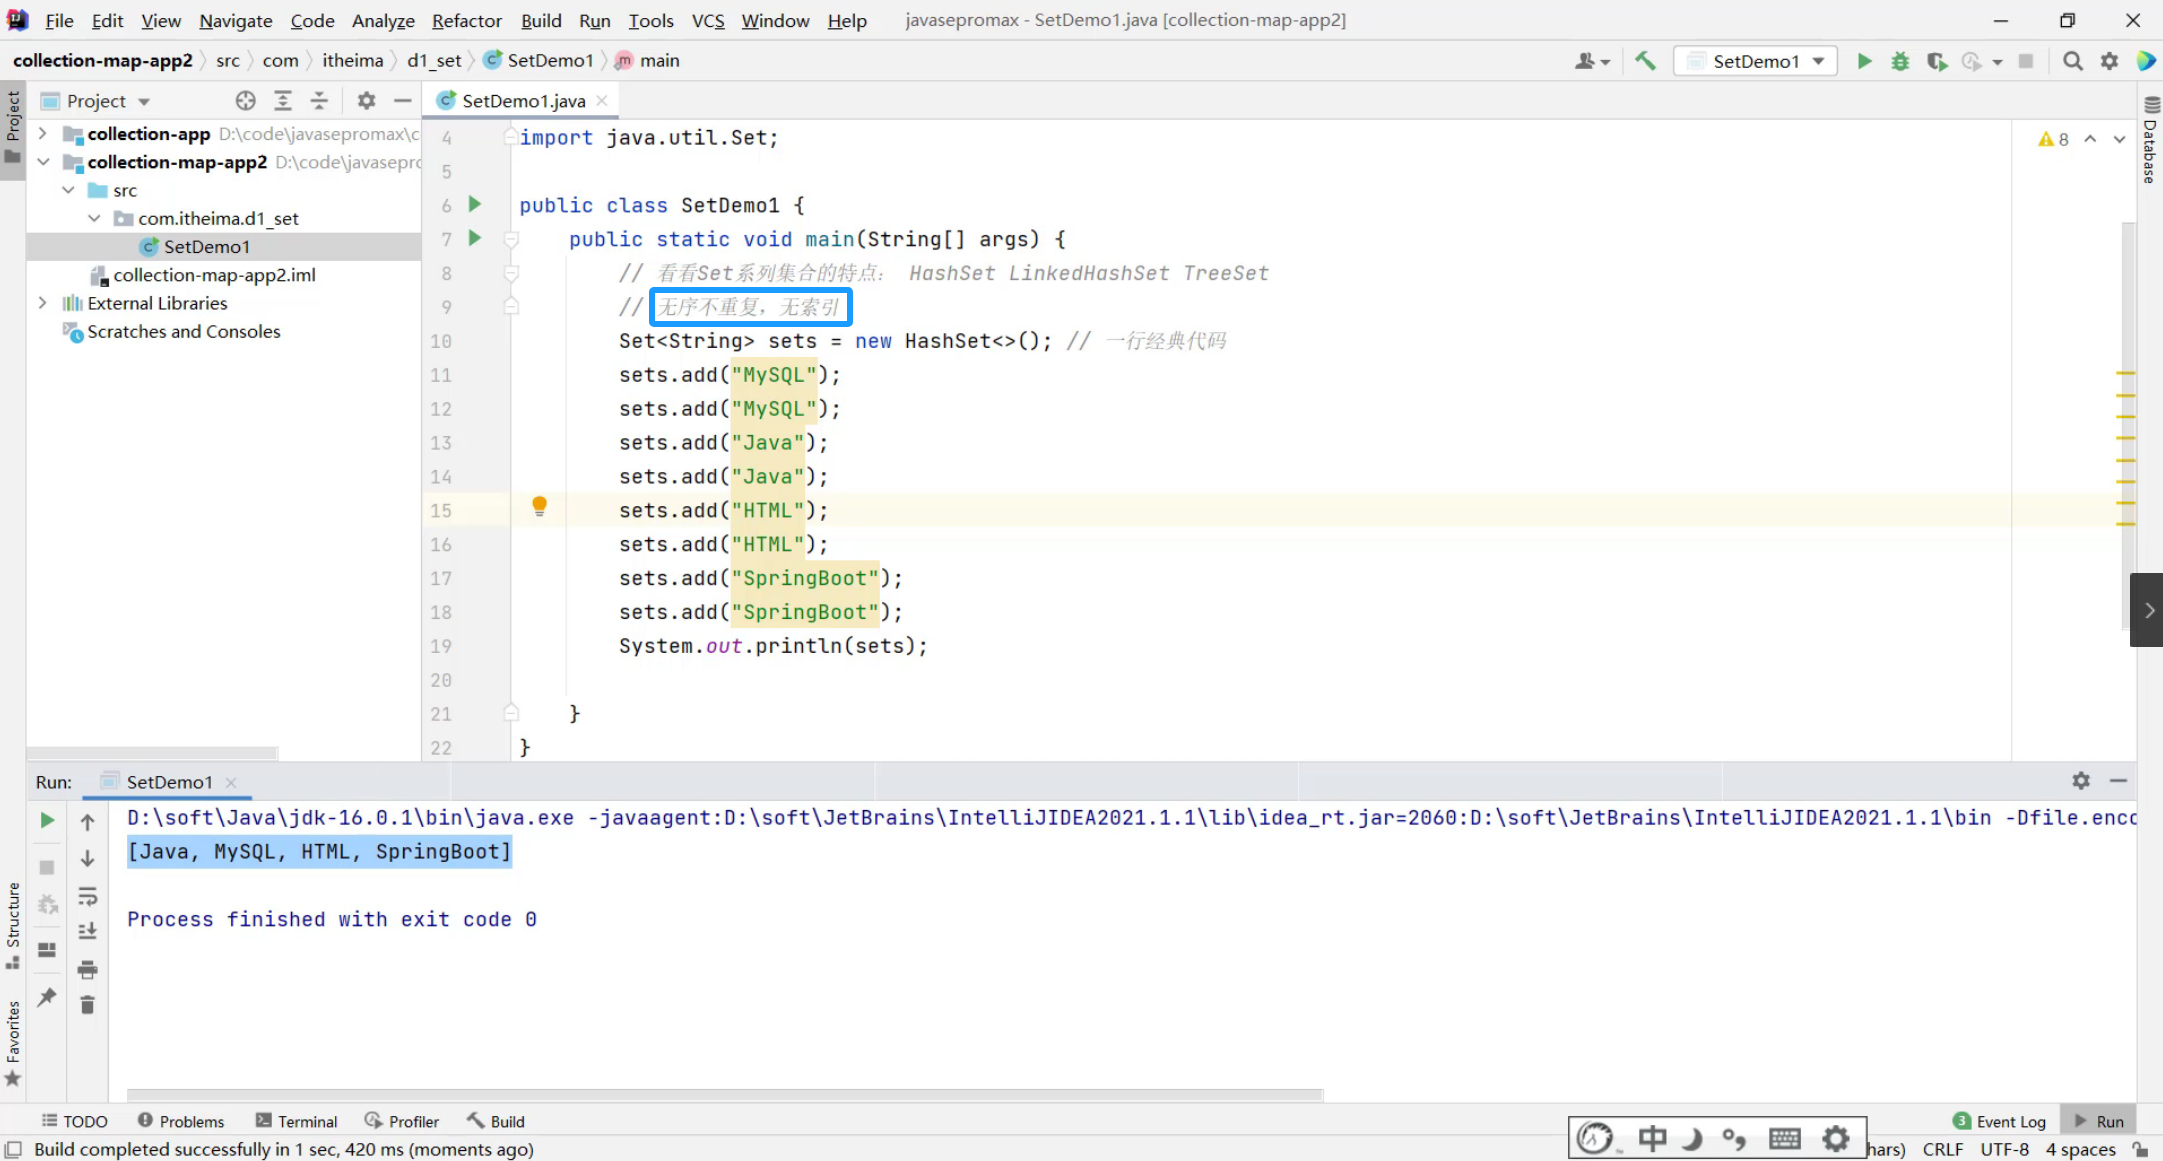The image size is (2163, 1161).
Task: Switch to the Terminal tool tab
Action: tap(297, 1121)
